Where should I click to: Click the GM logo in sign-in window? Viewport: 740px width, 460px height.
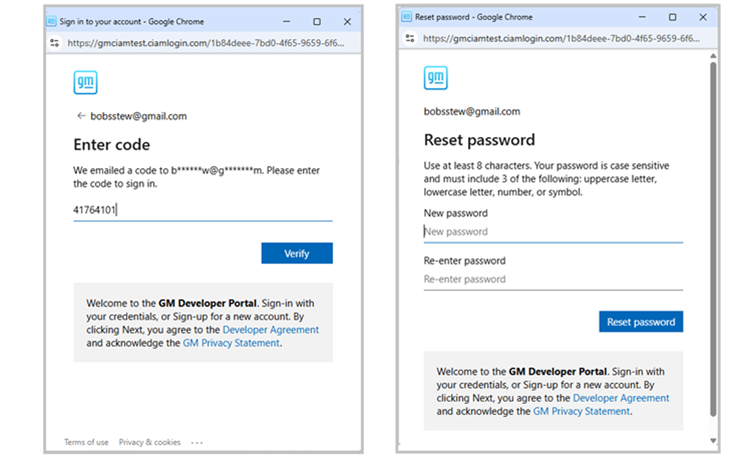click(85, 83)
